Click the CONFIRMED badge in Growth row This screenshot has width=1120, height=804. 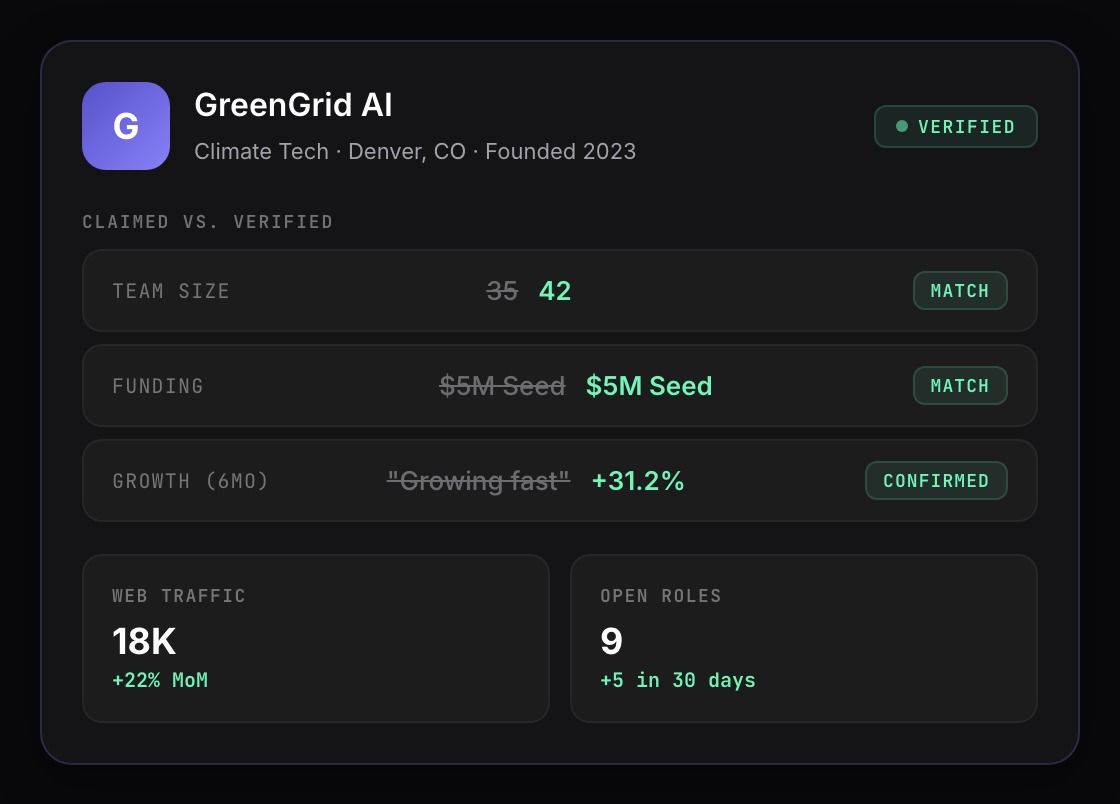(x=936, y=481)
